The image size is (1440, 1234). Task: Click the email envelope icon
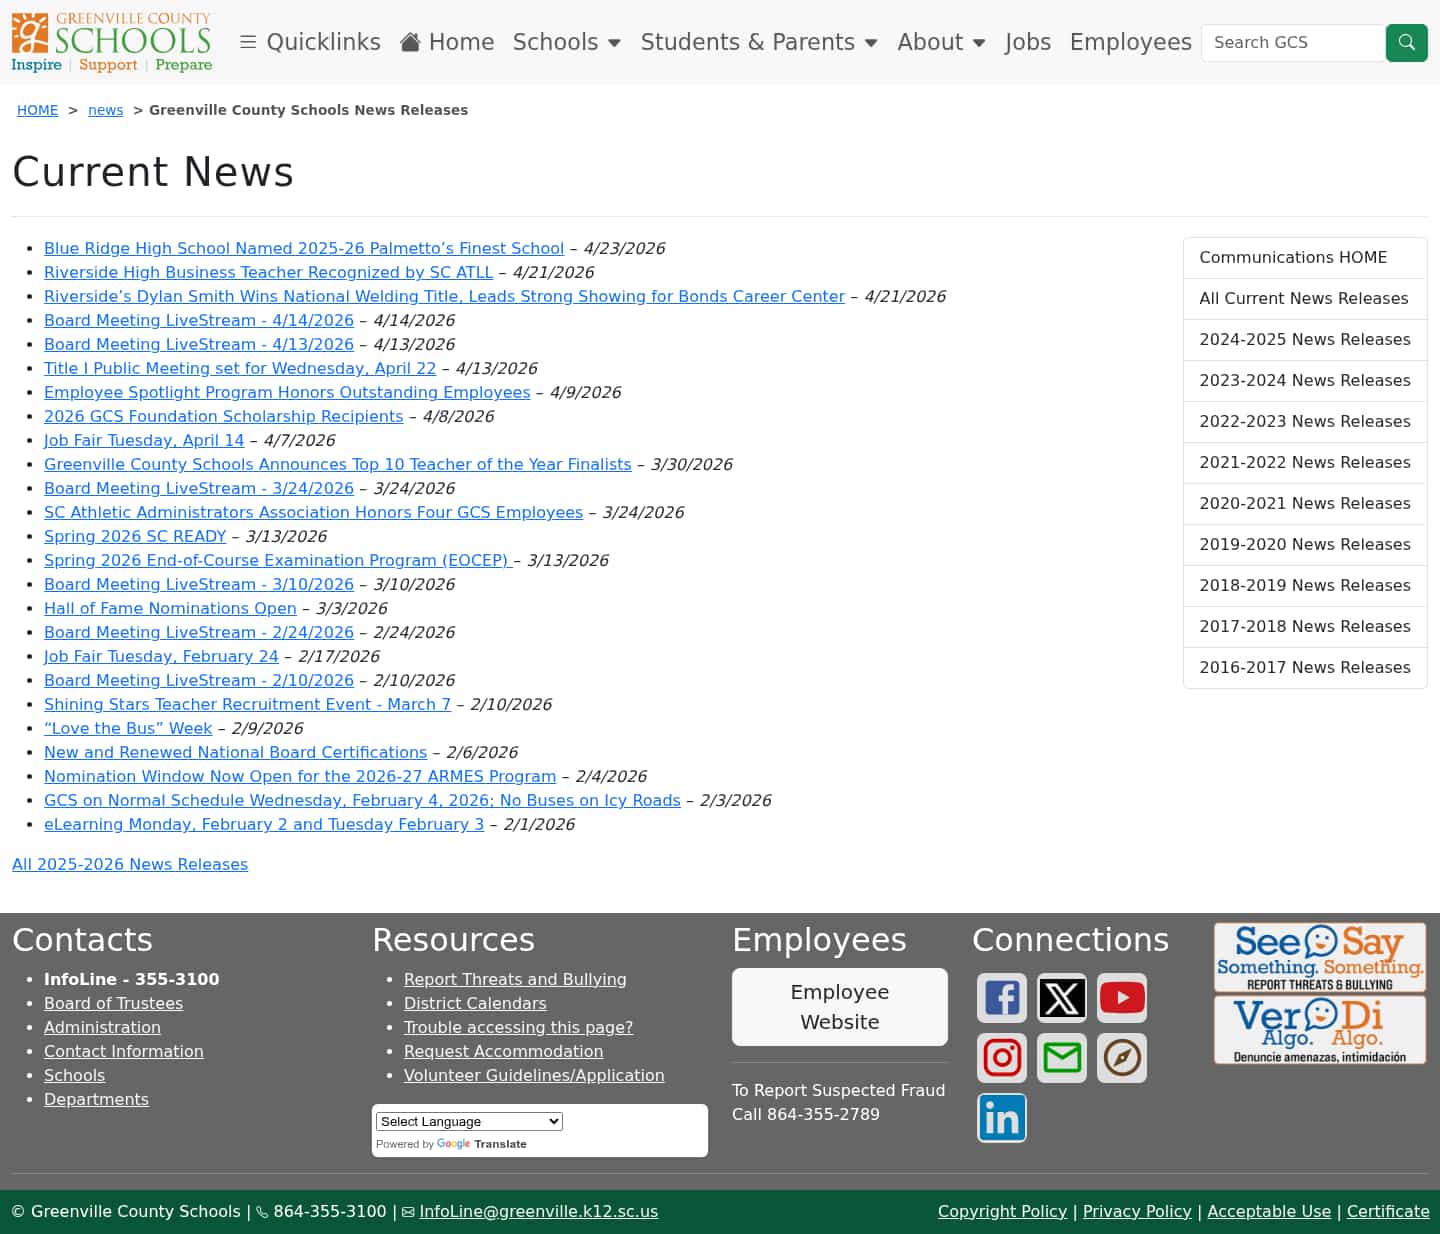click(x=1061, y=1057)
